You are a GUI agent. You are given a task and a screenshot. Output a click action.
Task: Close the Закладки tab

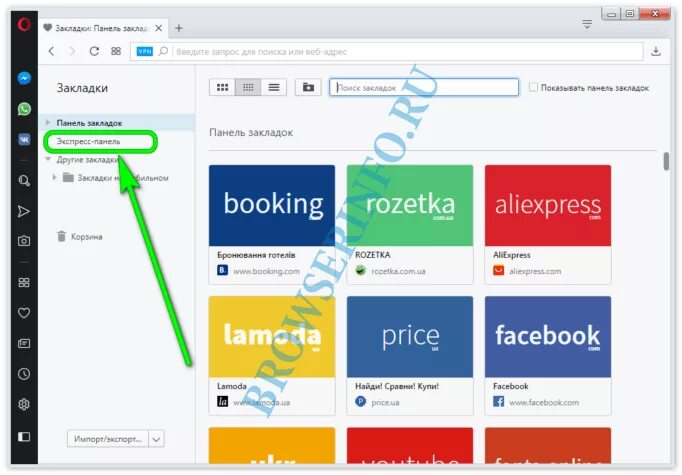159,28
